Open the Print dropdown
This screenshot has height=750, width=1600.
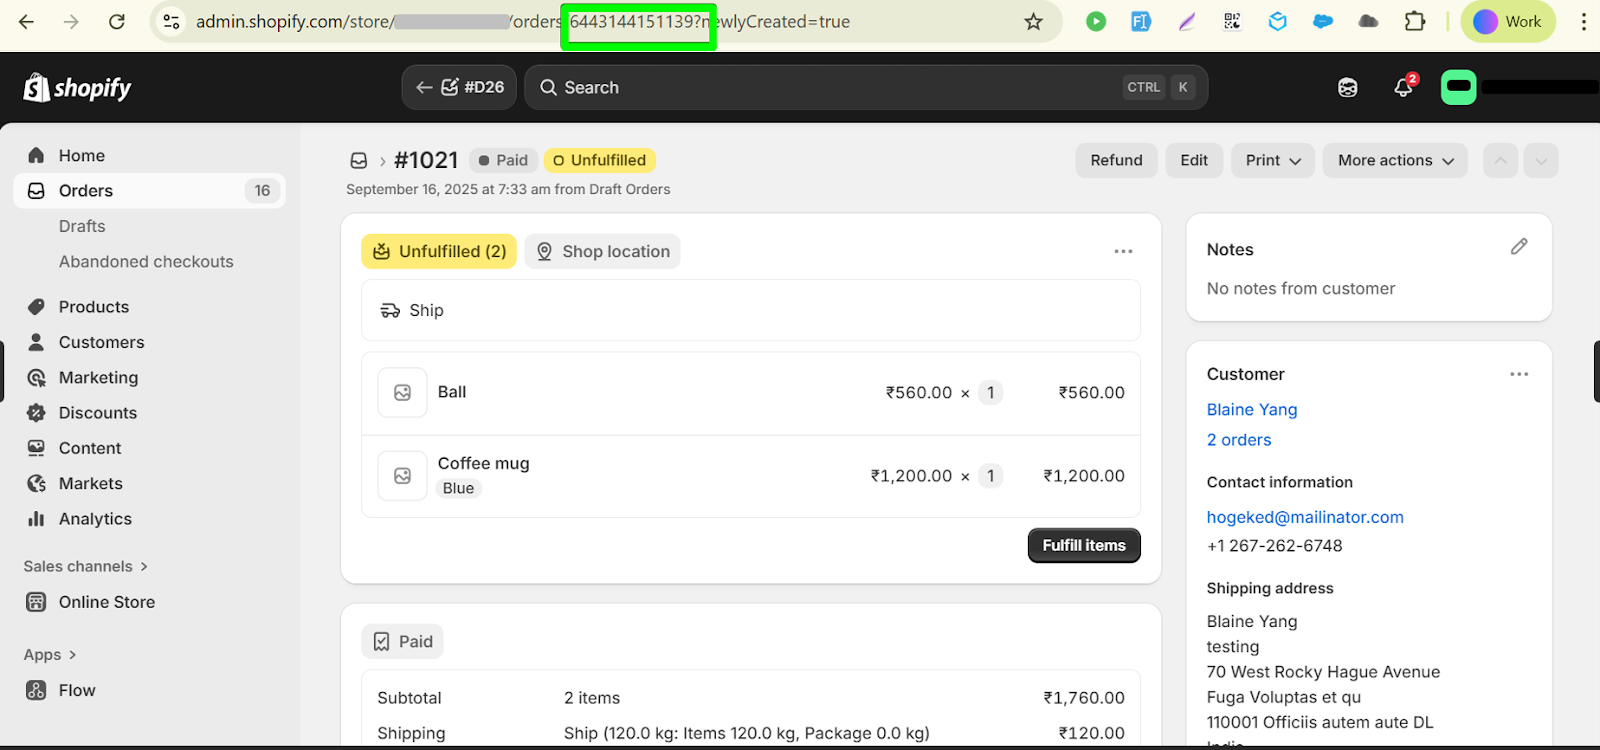(x=1273, y=160)
